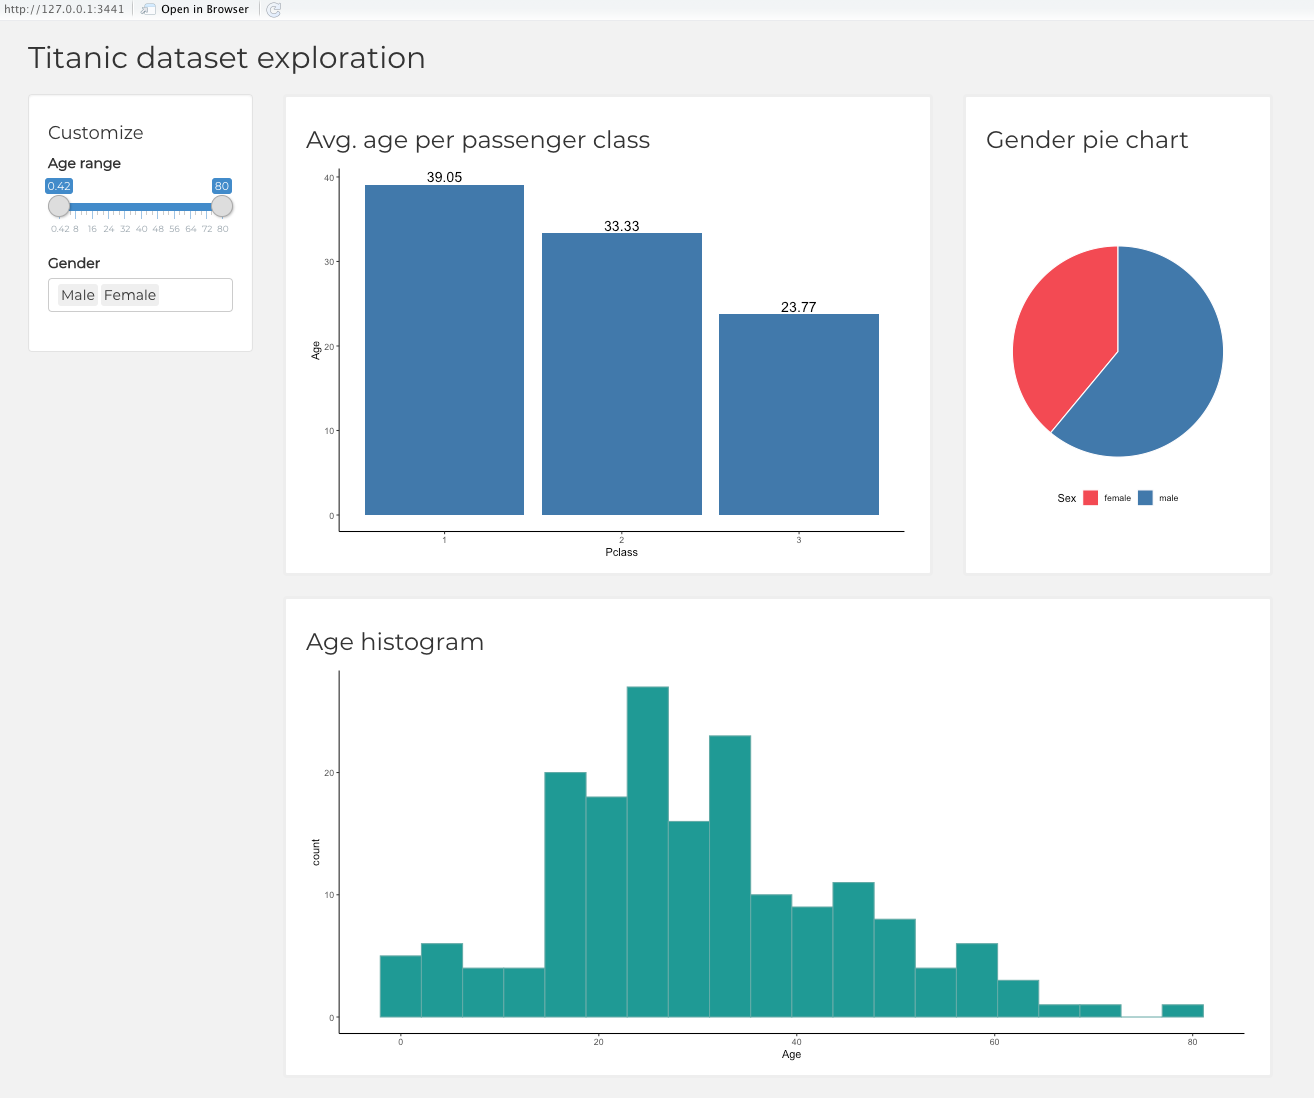Click the Pclass 1 bar labeled 39.05
Viewport: 1314px width, 1098px height.
click(x=444, y=350)
